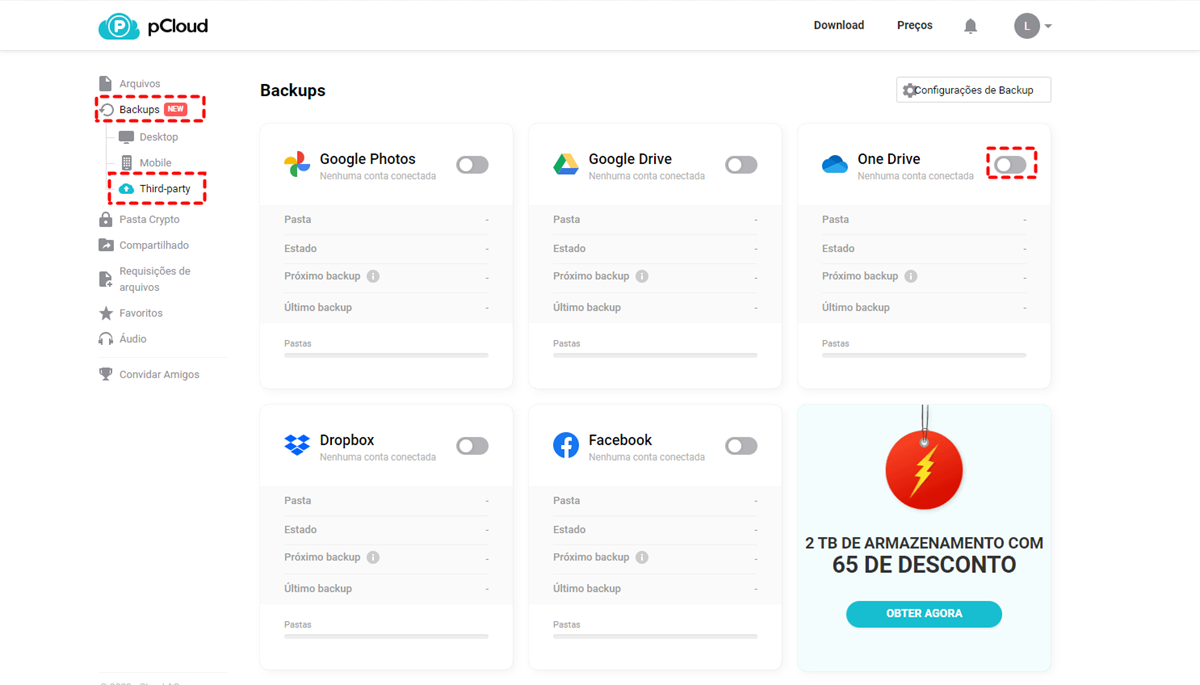Click the Google Drive triangle logo
This screenshot has width=1200, height=685.
click(566, 165)
